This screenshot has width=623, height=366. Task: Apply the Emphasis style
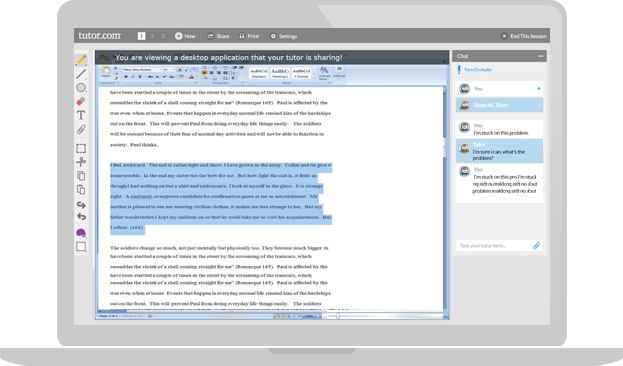[259, 73]
